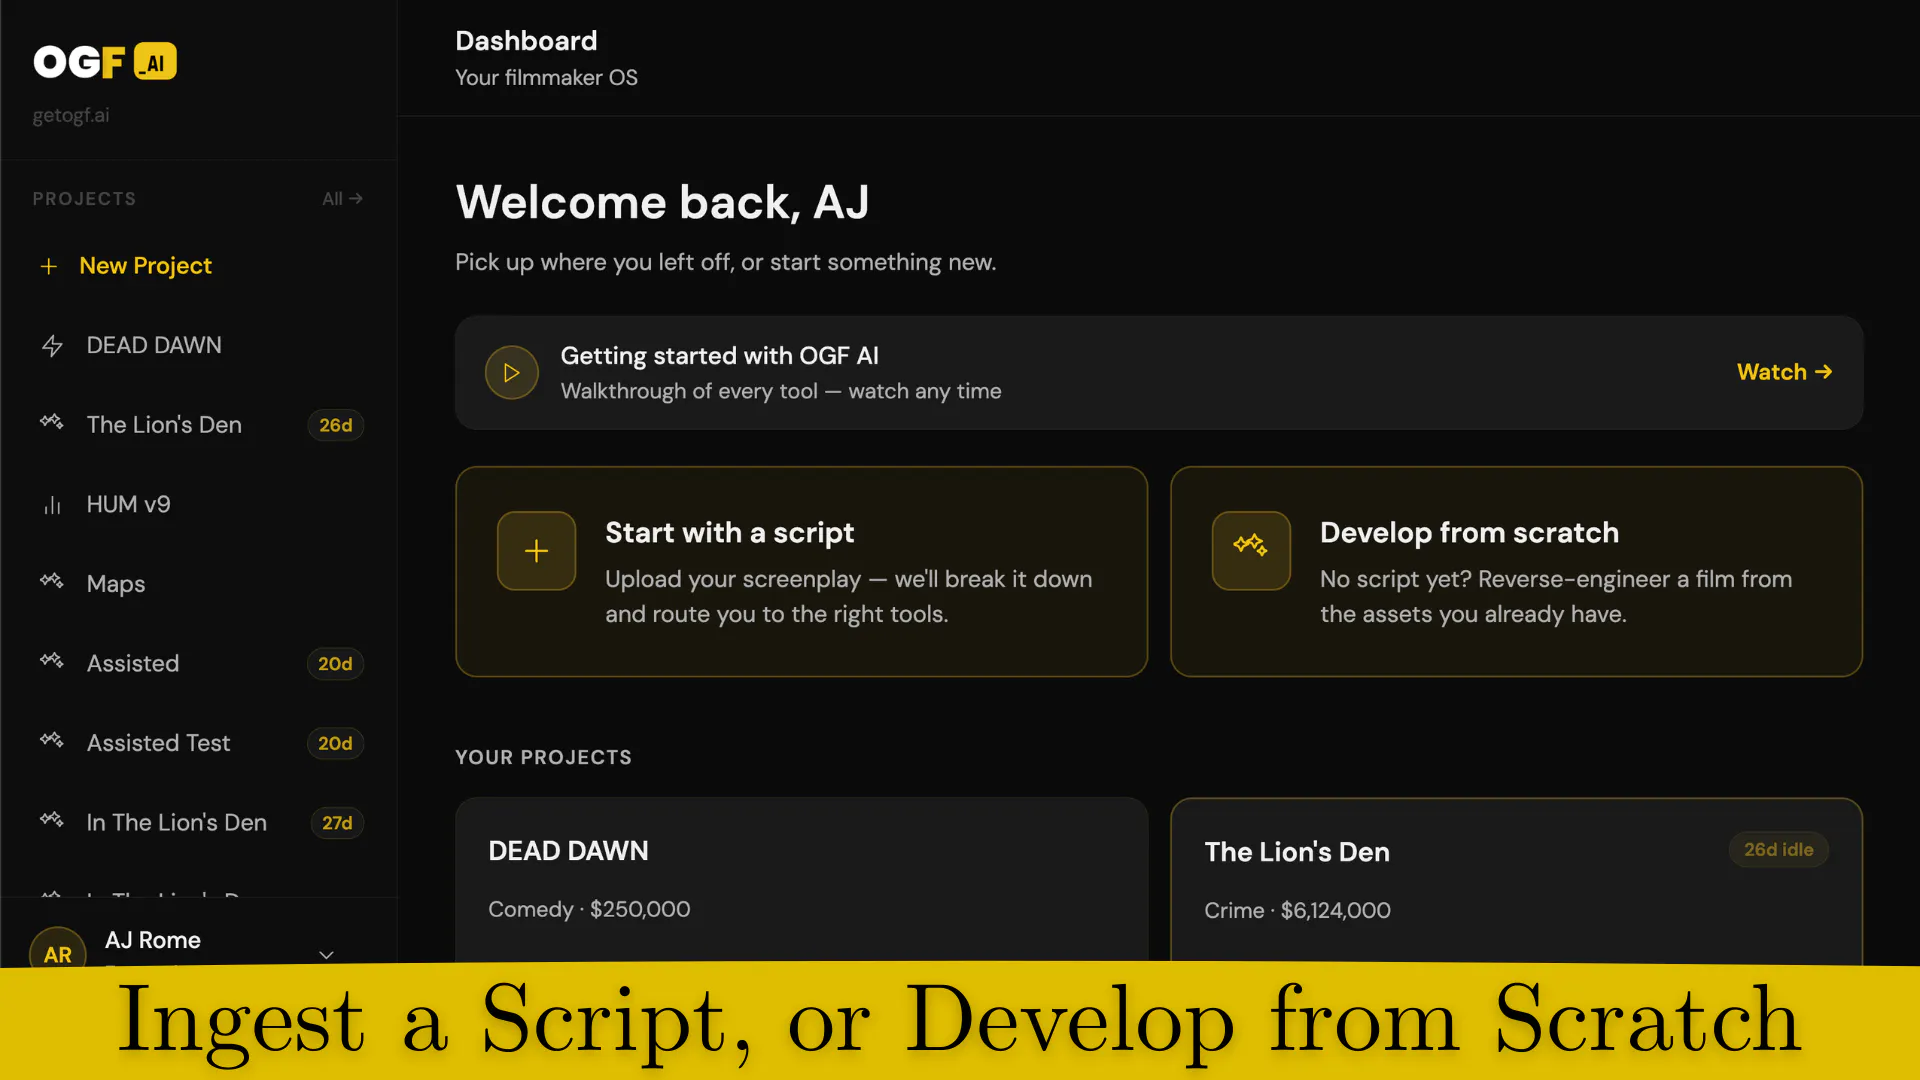Click the YOUR PROJECTS heading
1920x1080 pixels.
(543, 757)
